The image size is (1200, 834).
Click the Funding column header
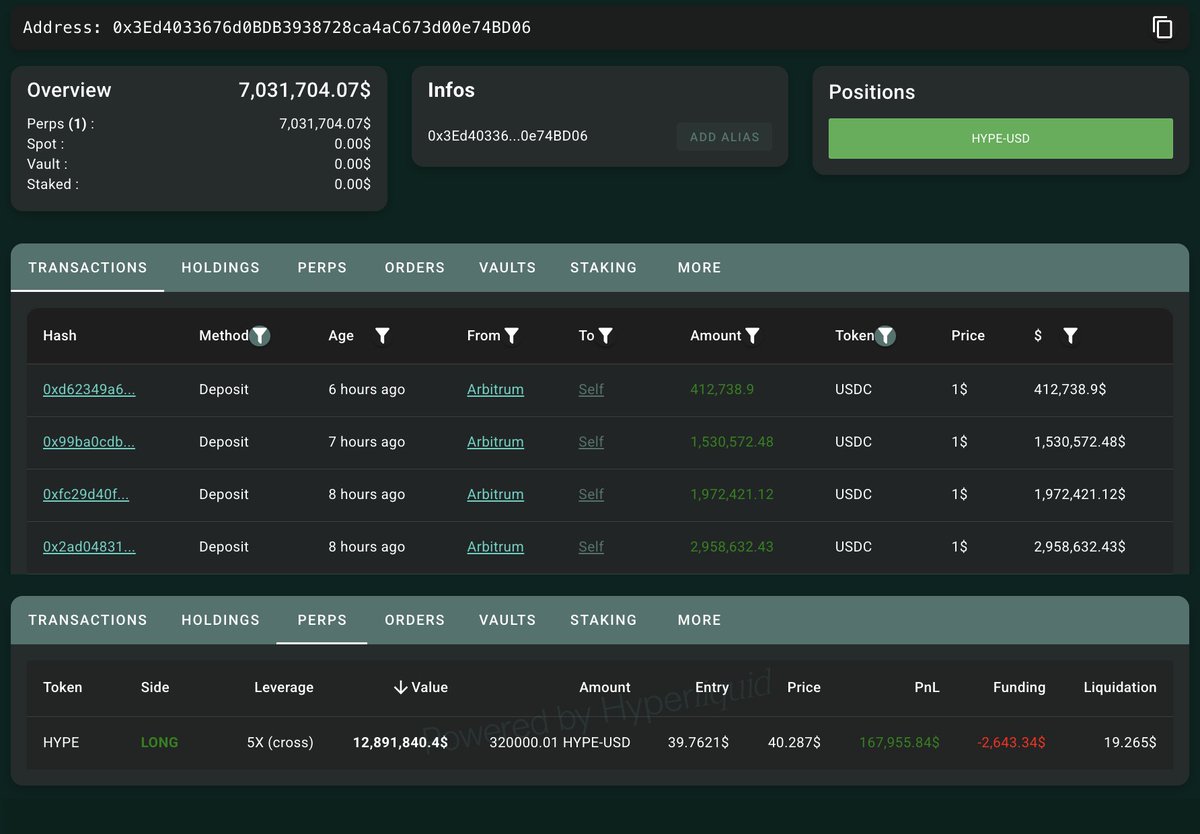pos(1019,687)
